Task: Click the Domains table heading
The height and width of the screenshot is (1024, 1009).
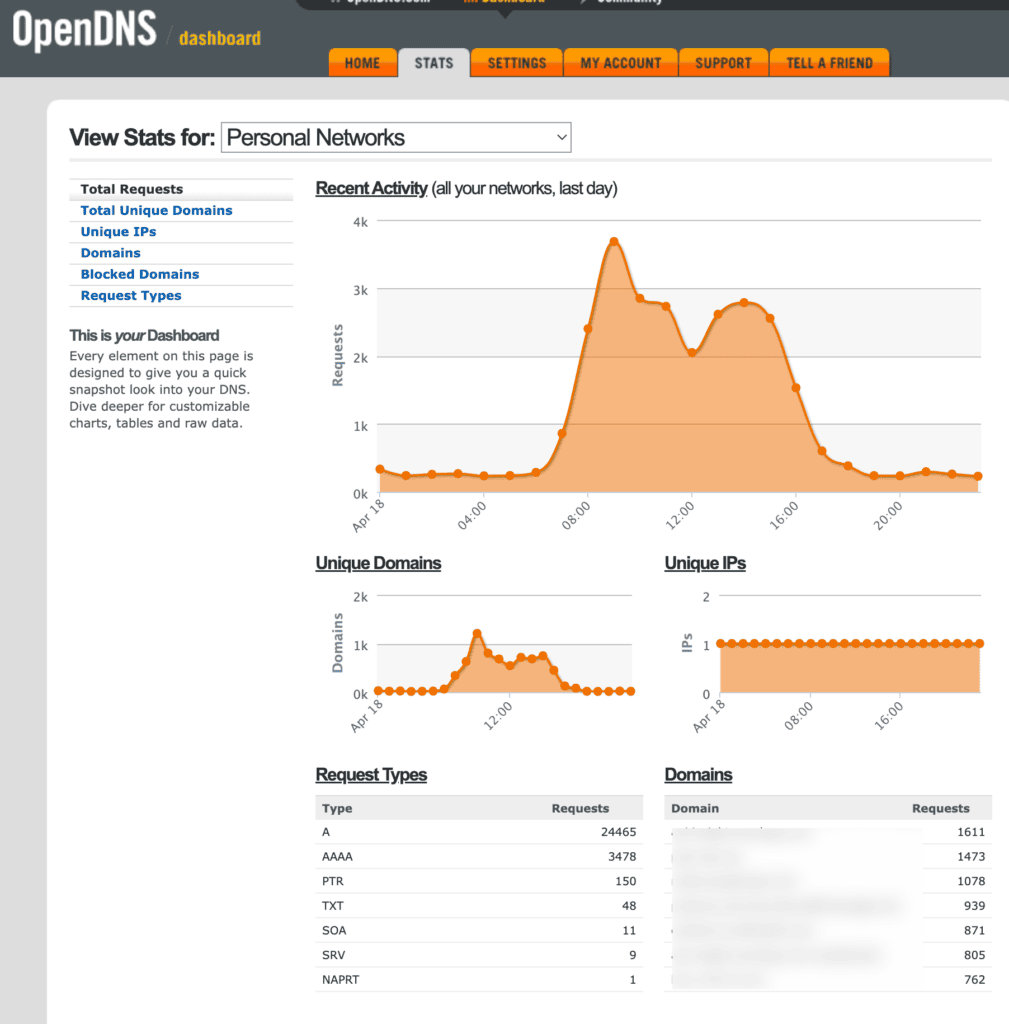Action: (698, 775)
